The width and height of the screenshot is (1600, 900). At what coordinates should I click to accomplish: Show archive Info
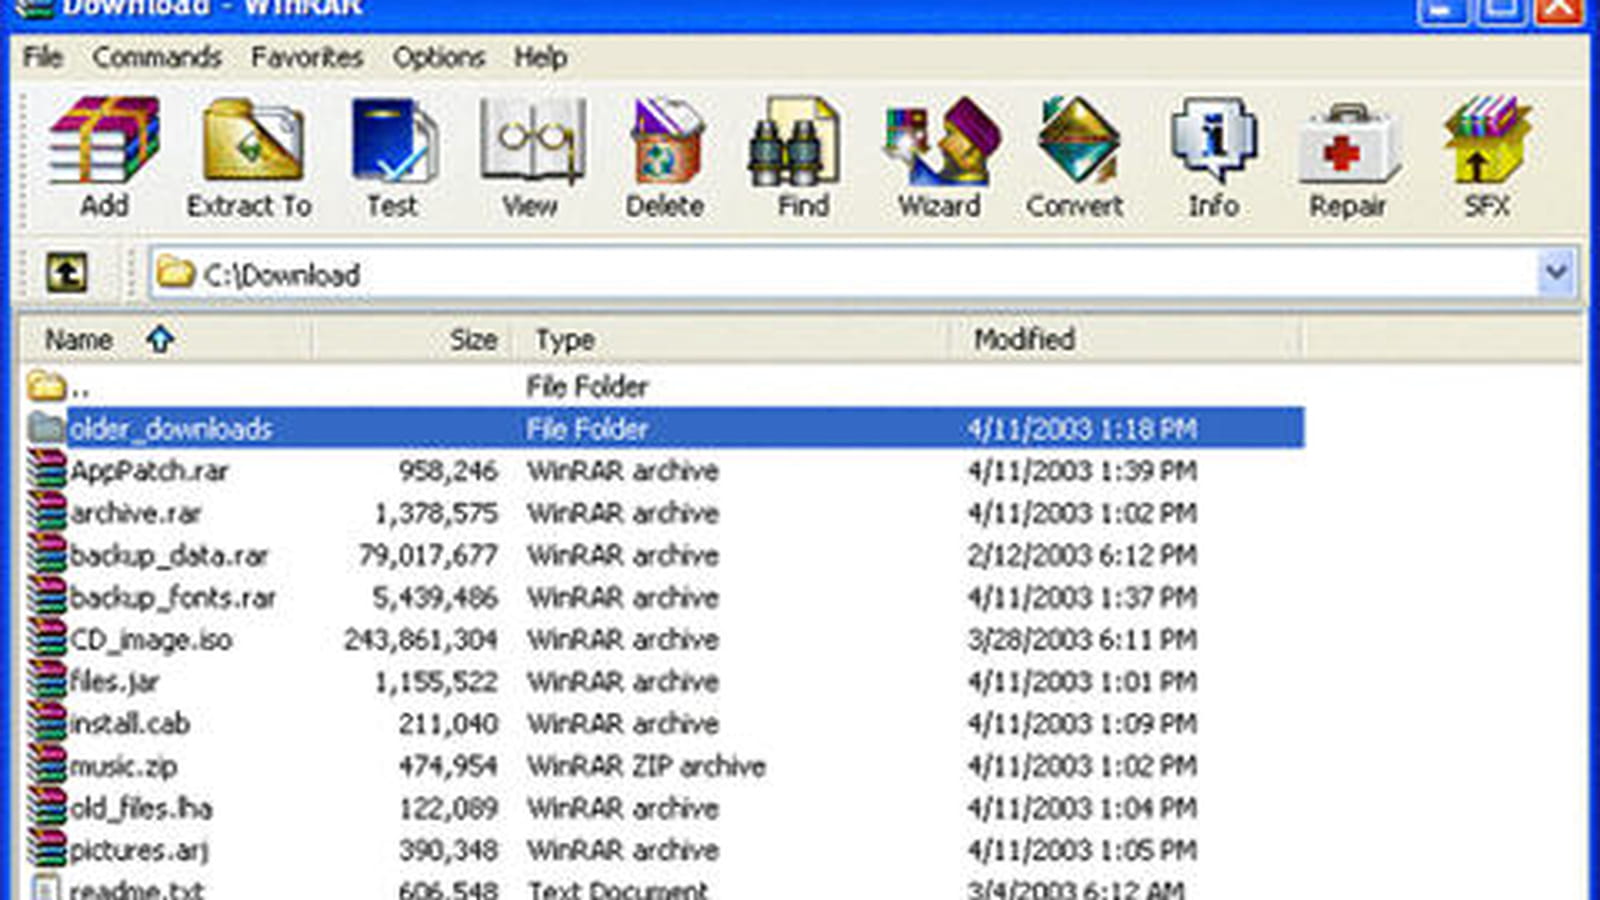[1213, 141]
